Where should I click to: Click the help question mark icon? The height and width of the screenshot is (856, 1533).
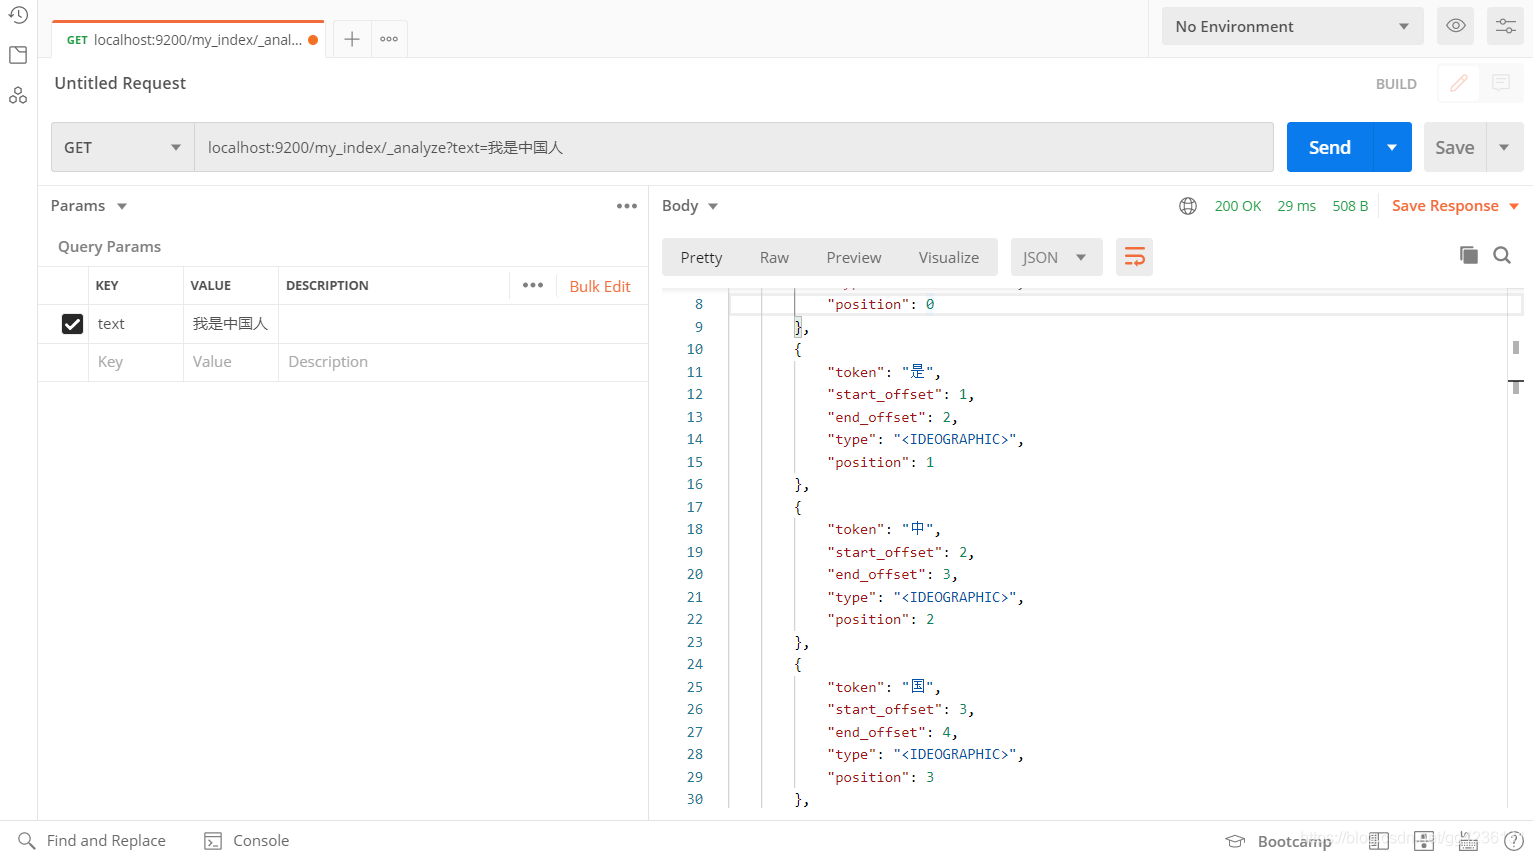point(1514,841)
